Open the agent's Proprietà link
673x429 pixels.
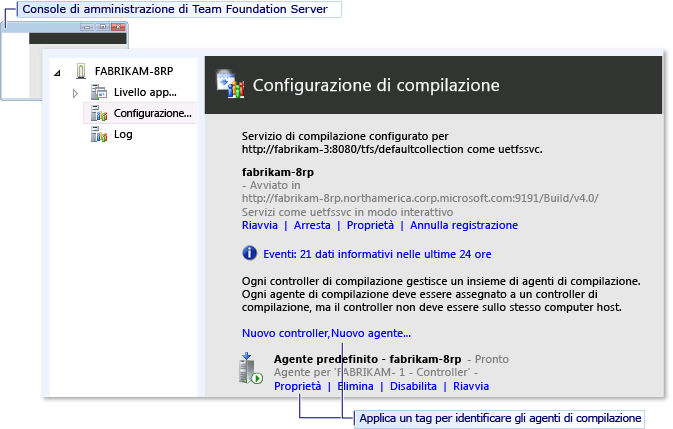point(297,386)
